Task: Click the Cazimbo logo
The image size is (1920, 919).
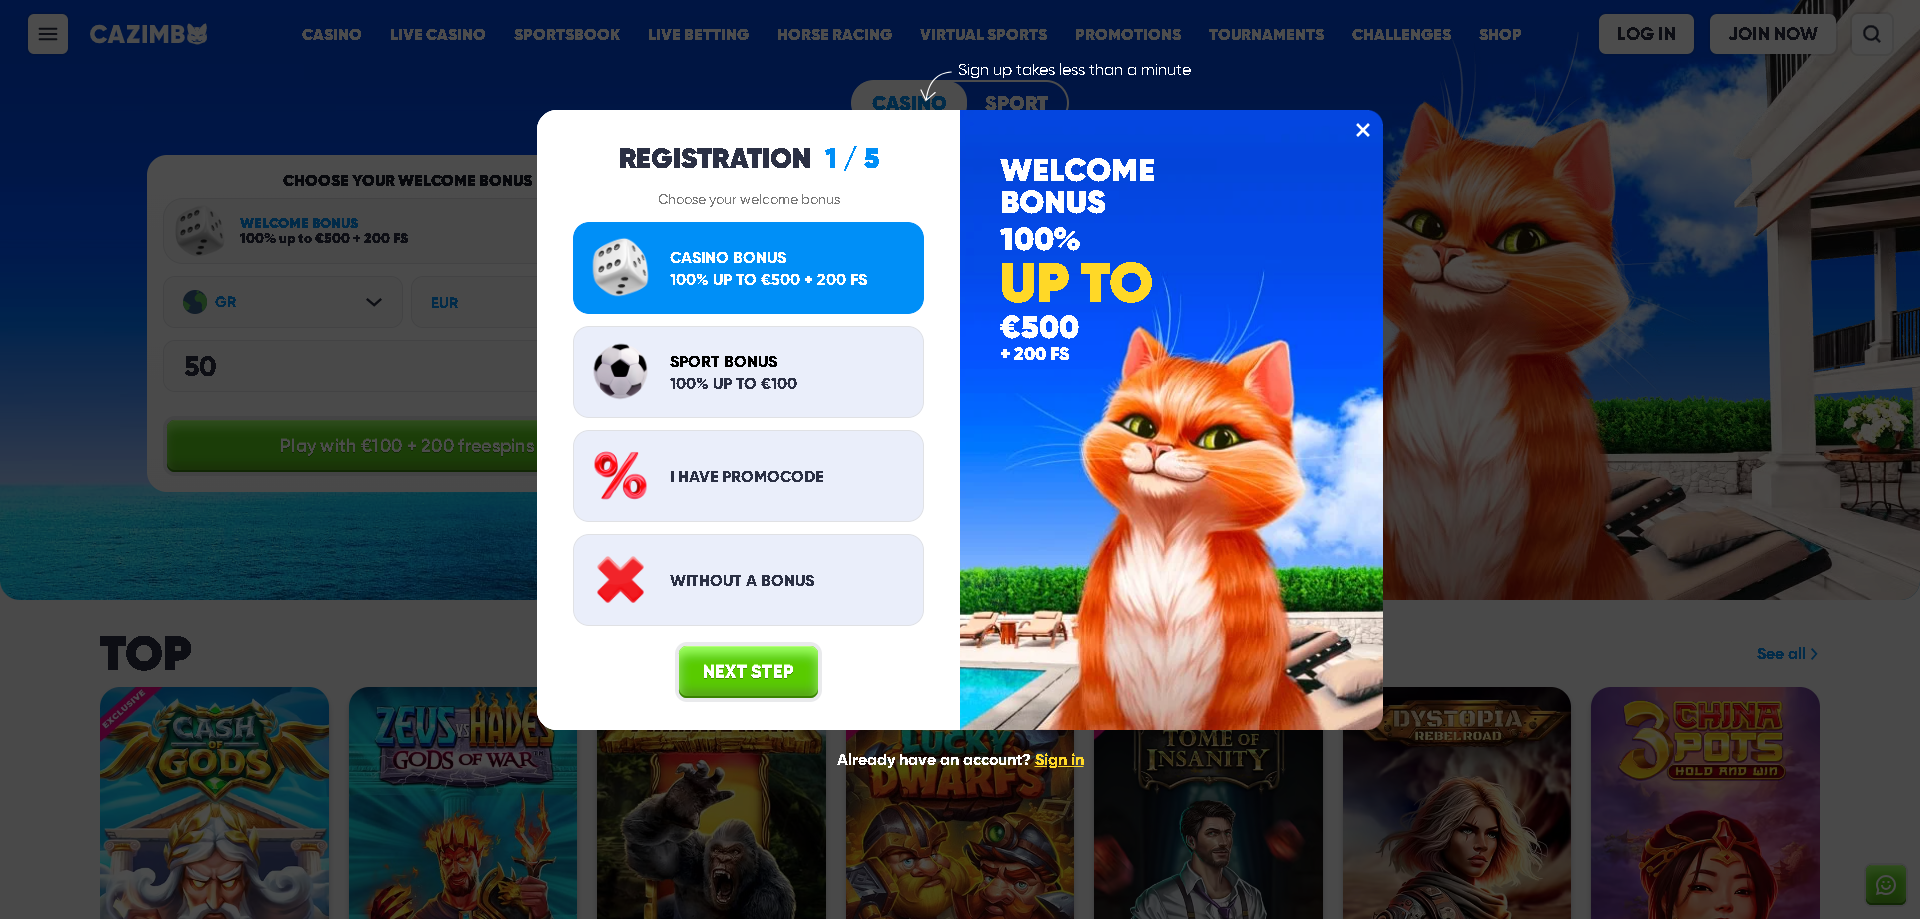Action: click(x=149, y=34)
